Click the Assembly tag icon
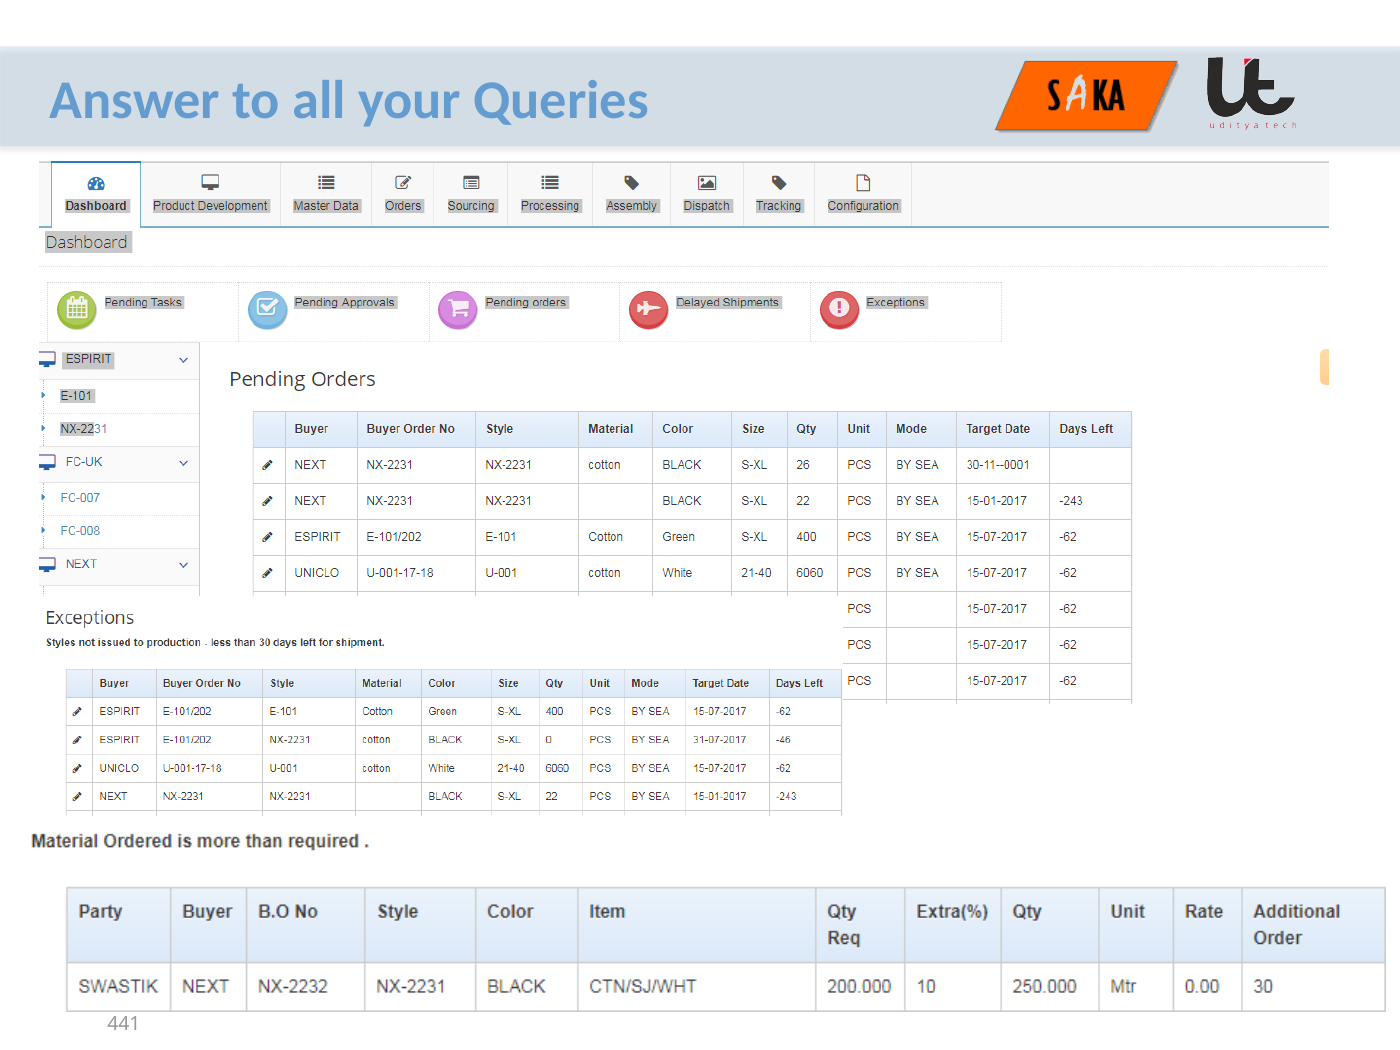Screen dimensions: 1400x1050 pos(631,183)
